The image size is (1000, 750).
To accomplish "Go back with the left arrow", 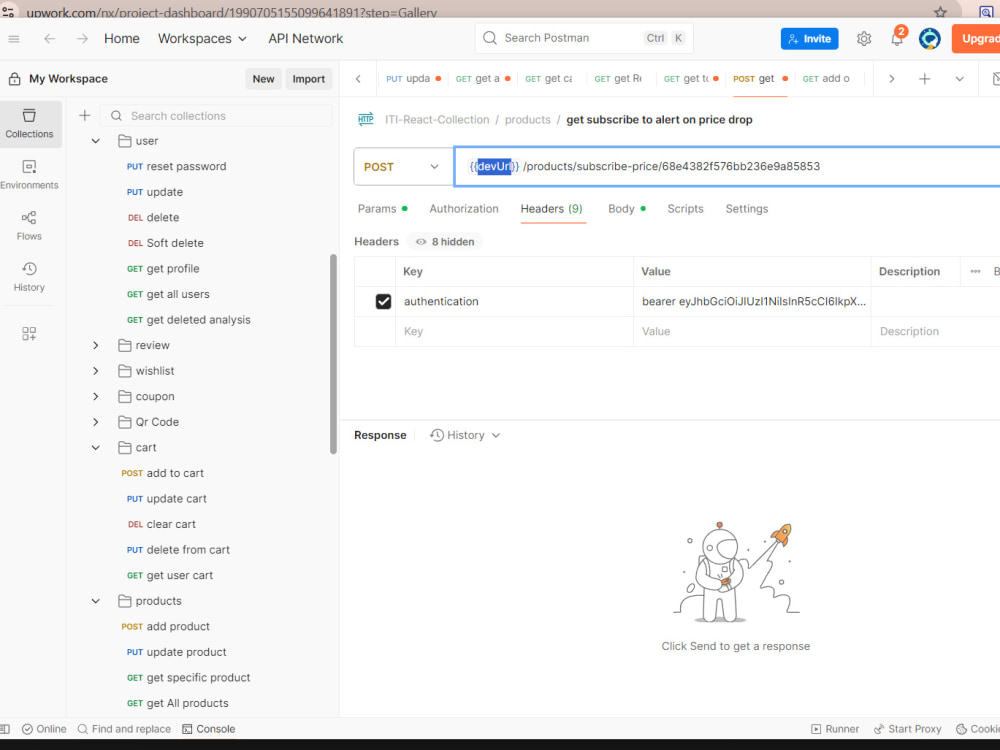I will pyautogui.click(x=49, y=39).
